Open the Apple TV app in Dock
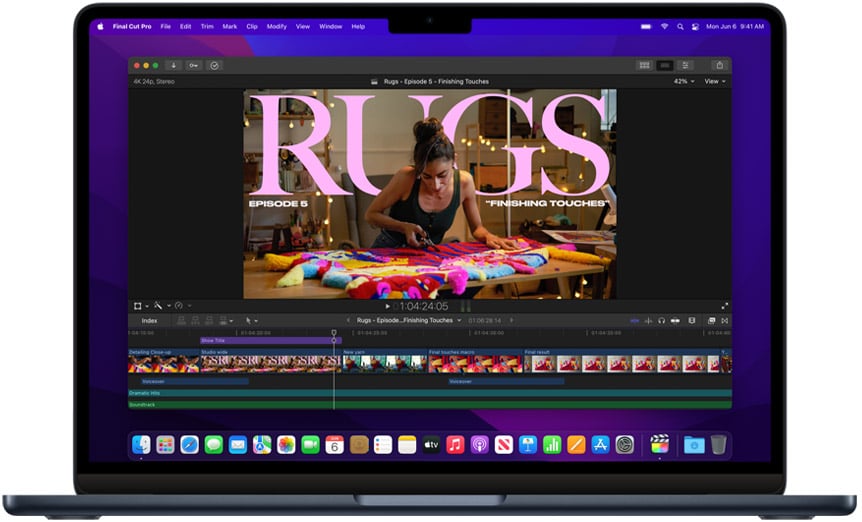The width and height of the screenshot is (862, 522). [431, 445]
